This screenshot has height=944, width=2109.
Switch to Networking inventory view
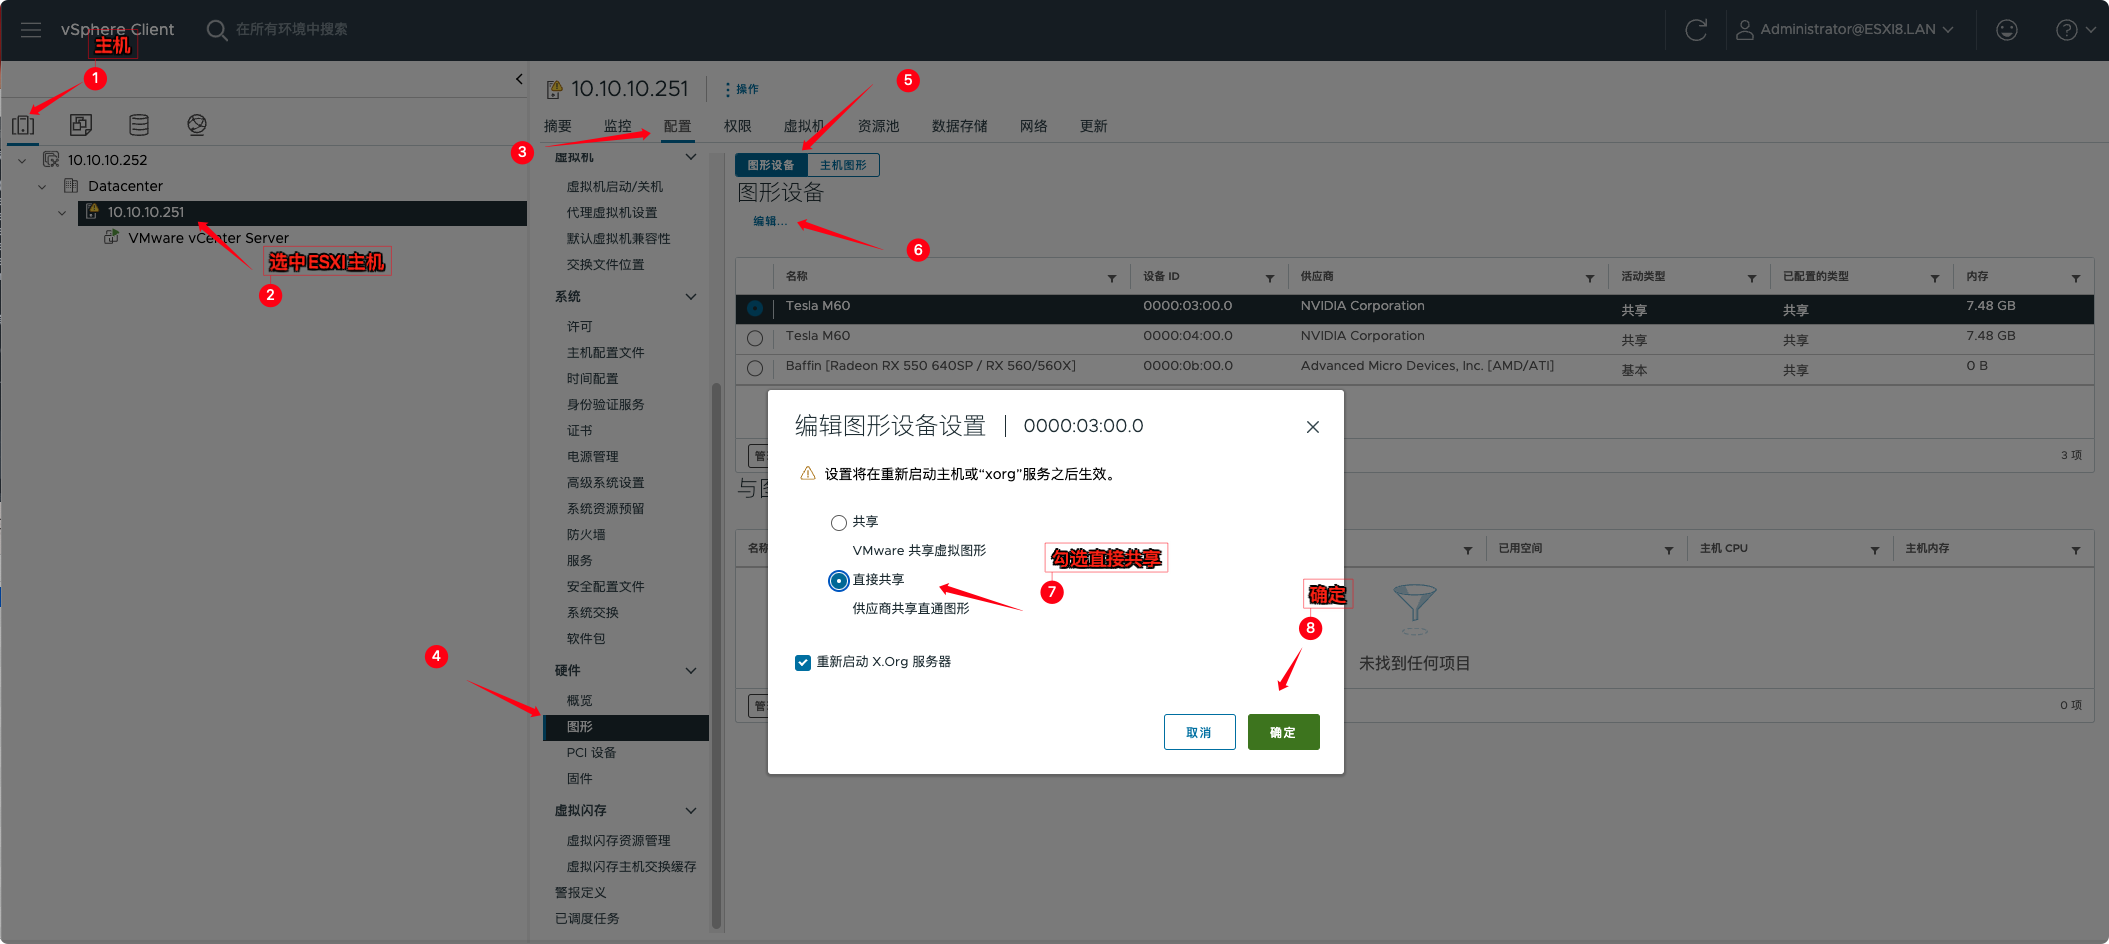tap(197, 125)
